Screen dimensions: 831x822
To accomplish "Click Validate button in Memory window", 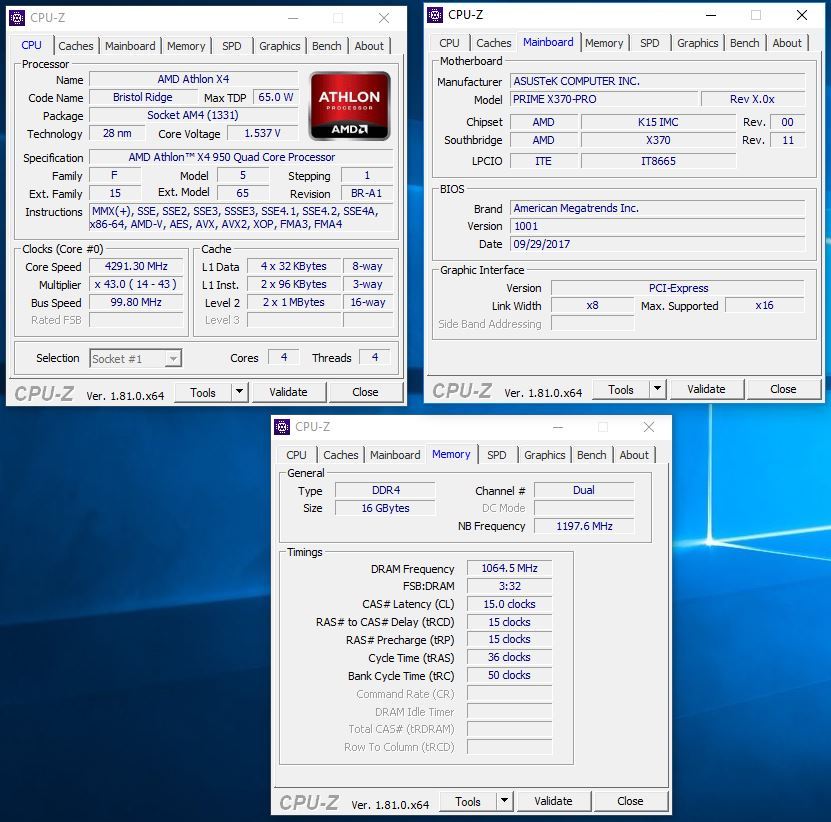I will [553, 801].
